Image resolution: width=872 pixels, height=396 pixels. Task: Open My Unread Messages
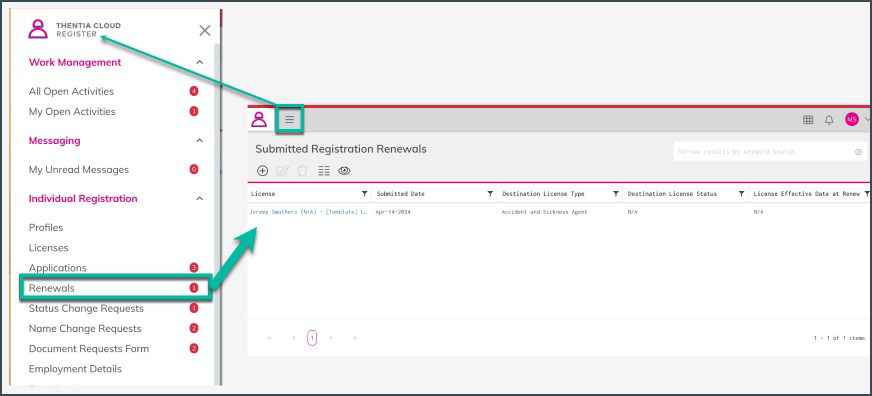point(79,170)
